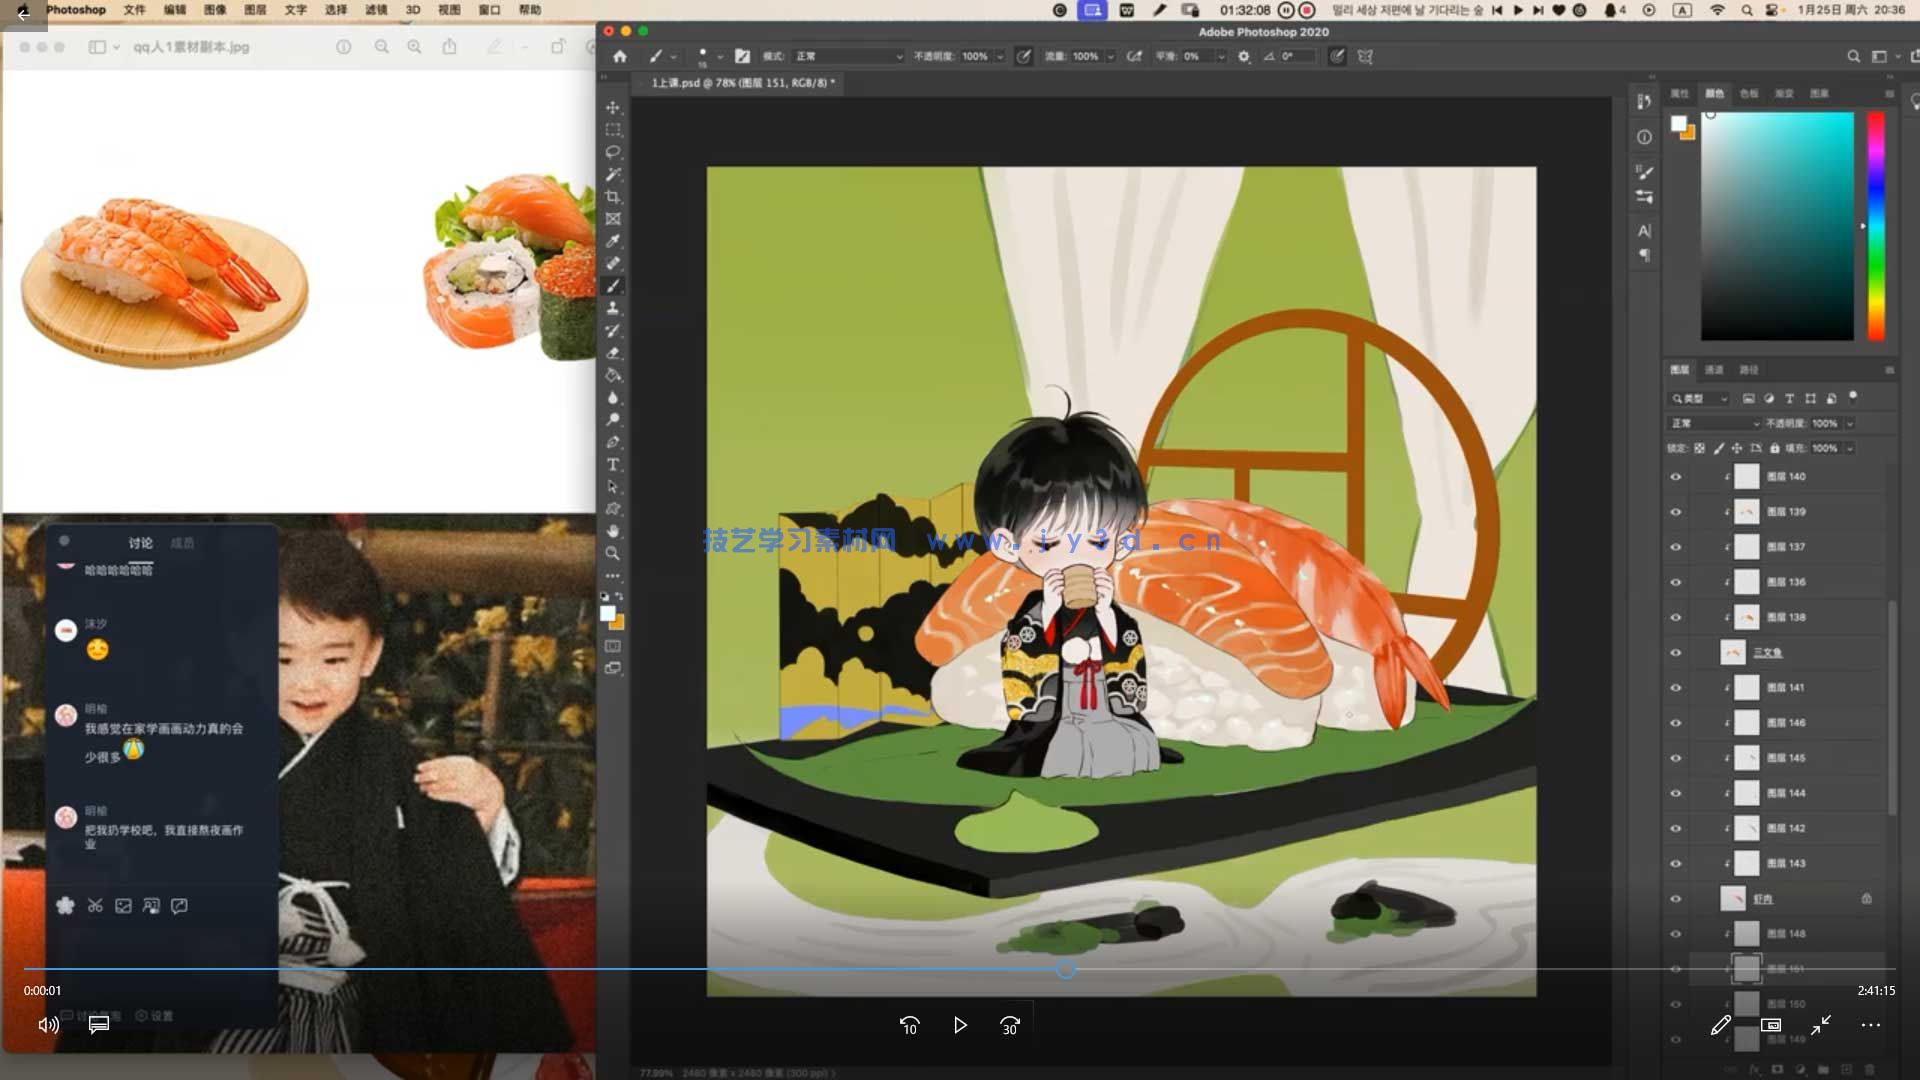Viewport: 1920px width, 1080px height.
Task: Hide layer 图层 140
Action: click(x=1676, y=477)
